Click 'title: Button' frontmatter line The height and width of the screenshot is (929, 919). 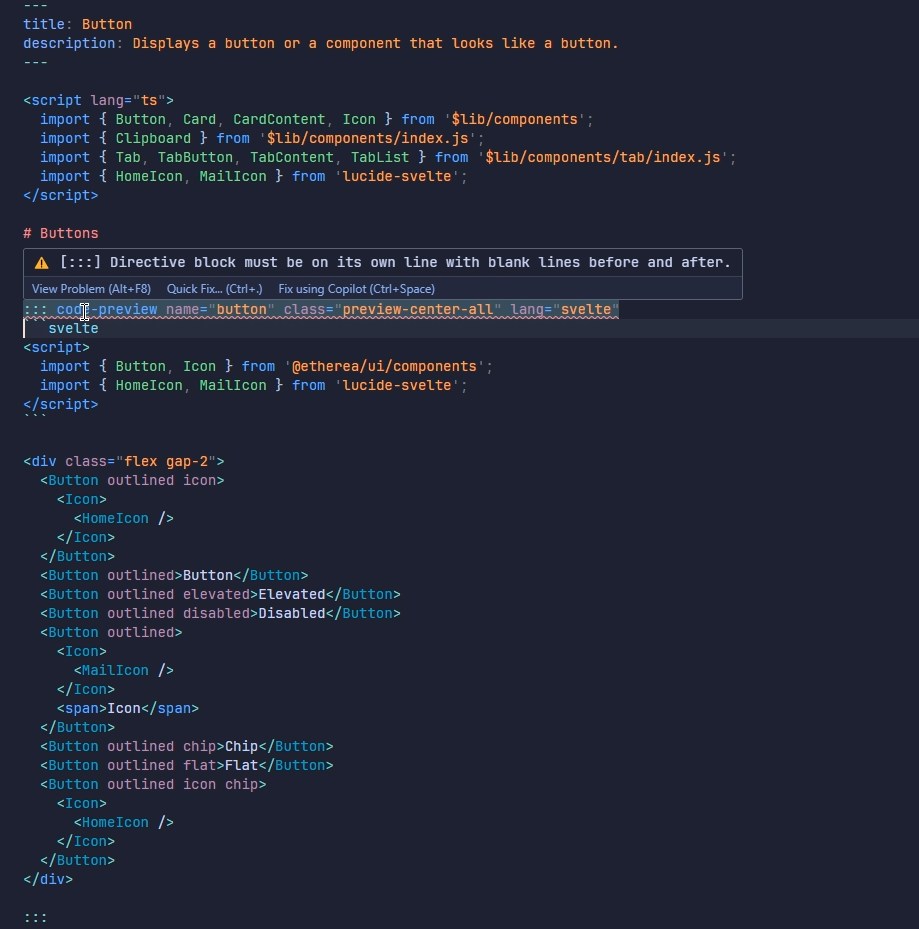coord(78,24)
